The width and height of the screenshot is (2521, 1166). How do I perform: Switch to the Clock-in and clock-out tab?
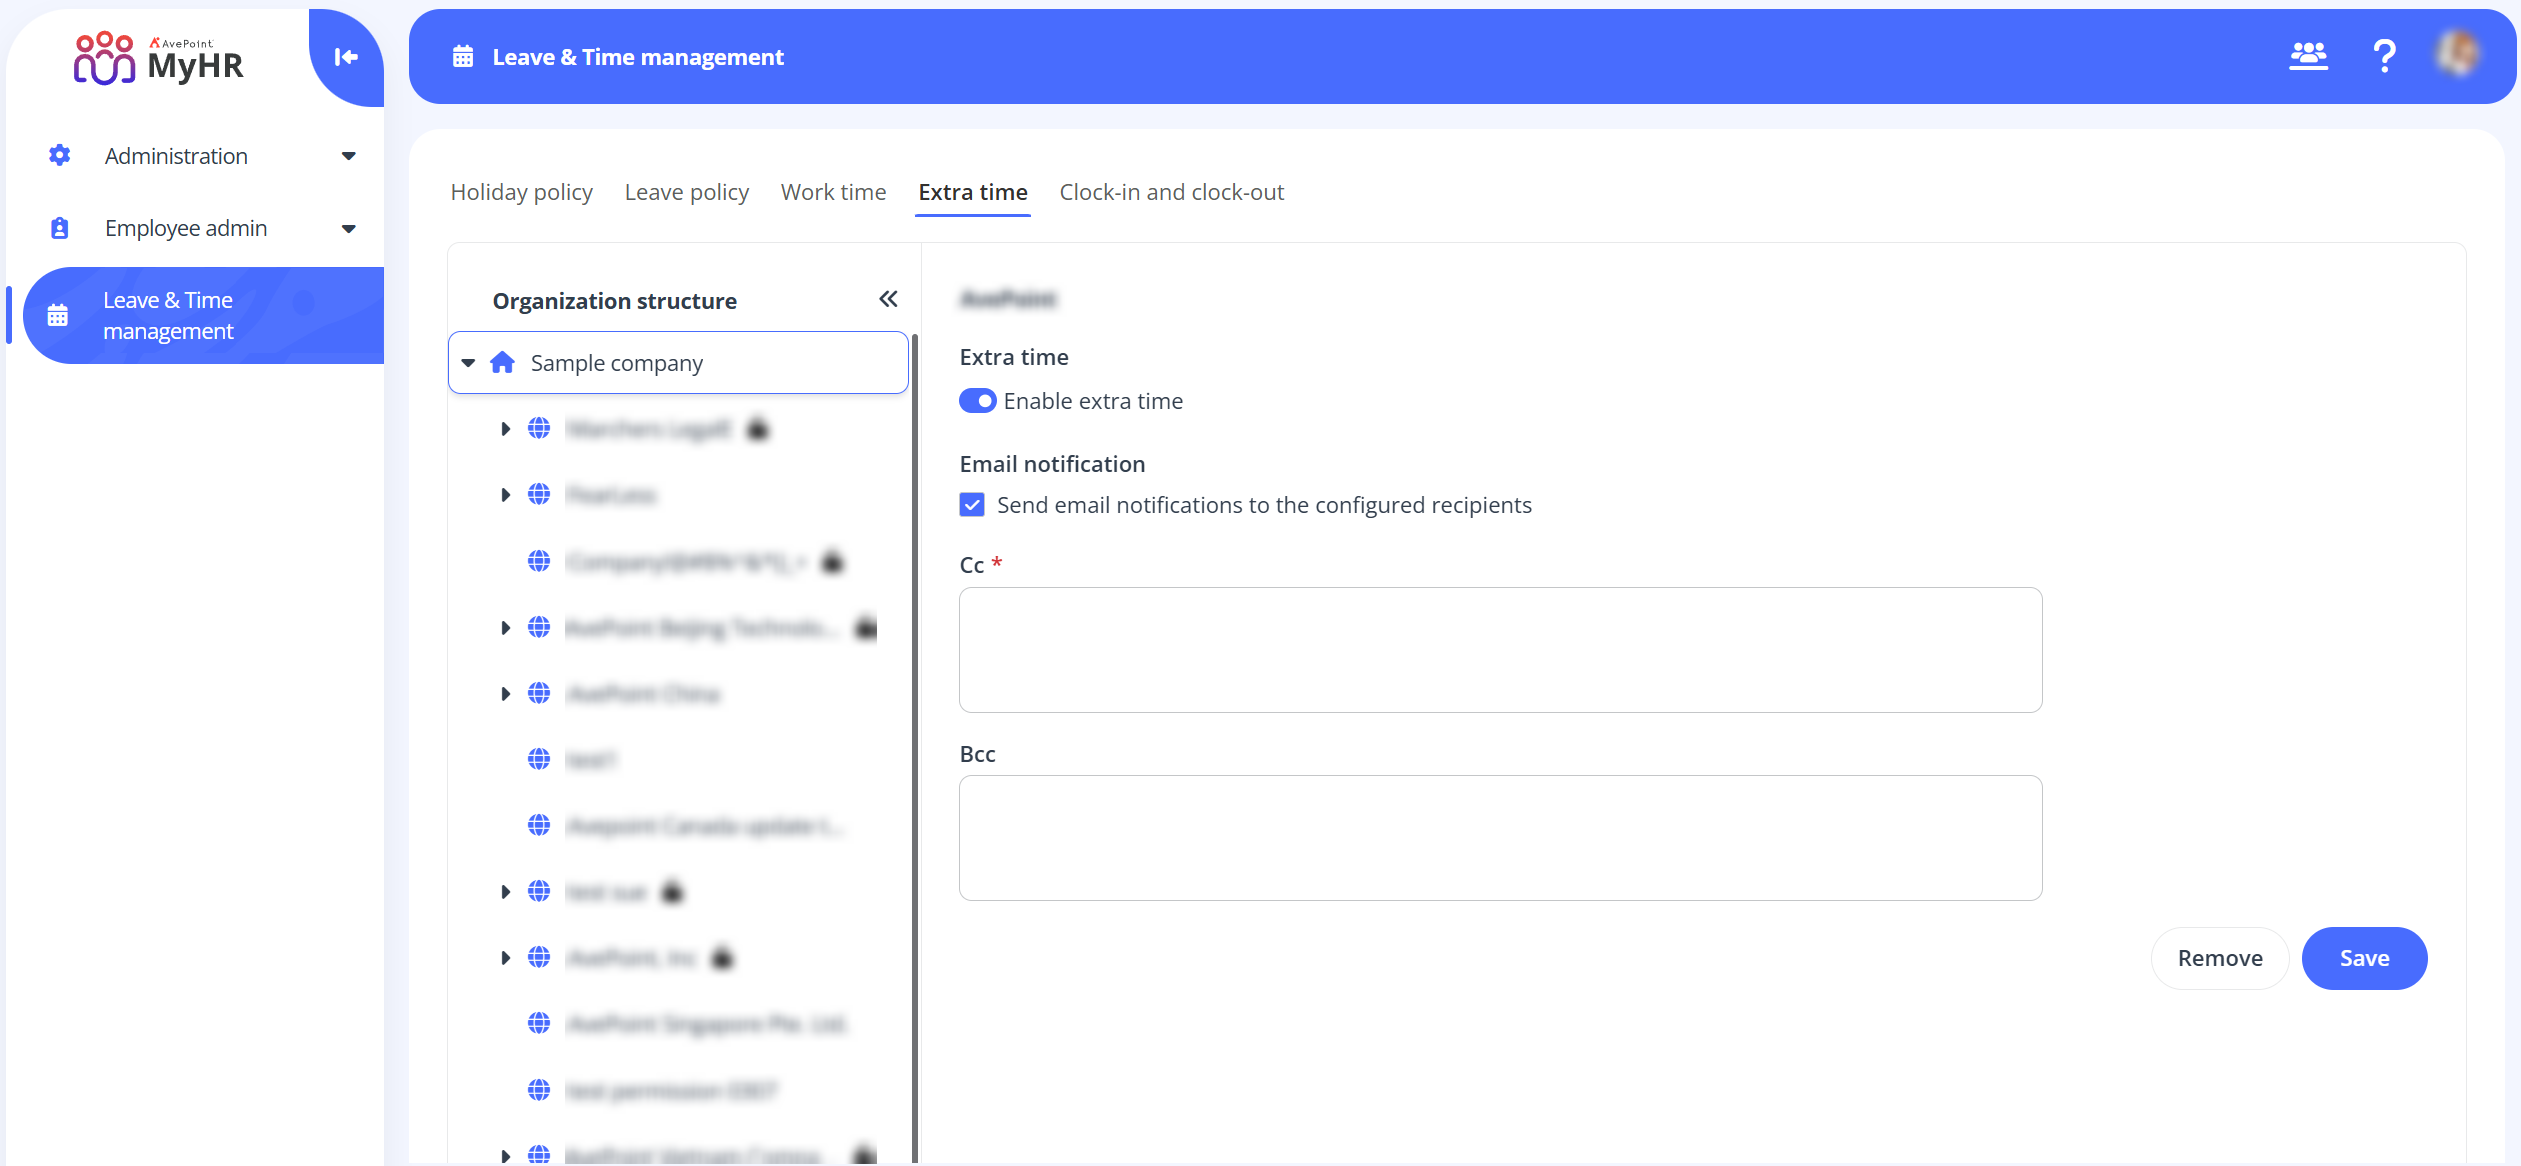1171,192
